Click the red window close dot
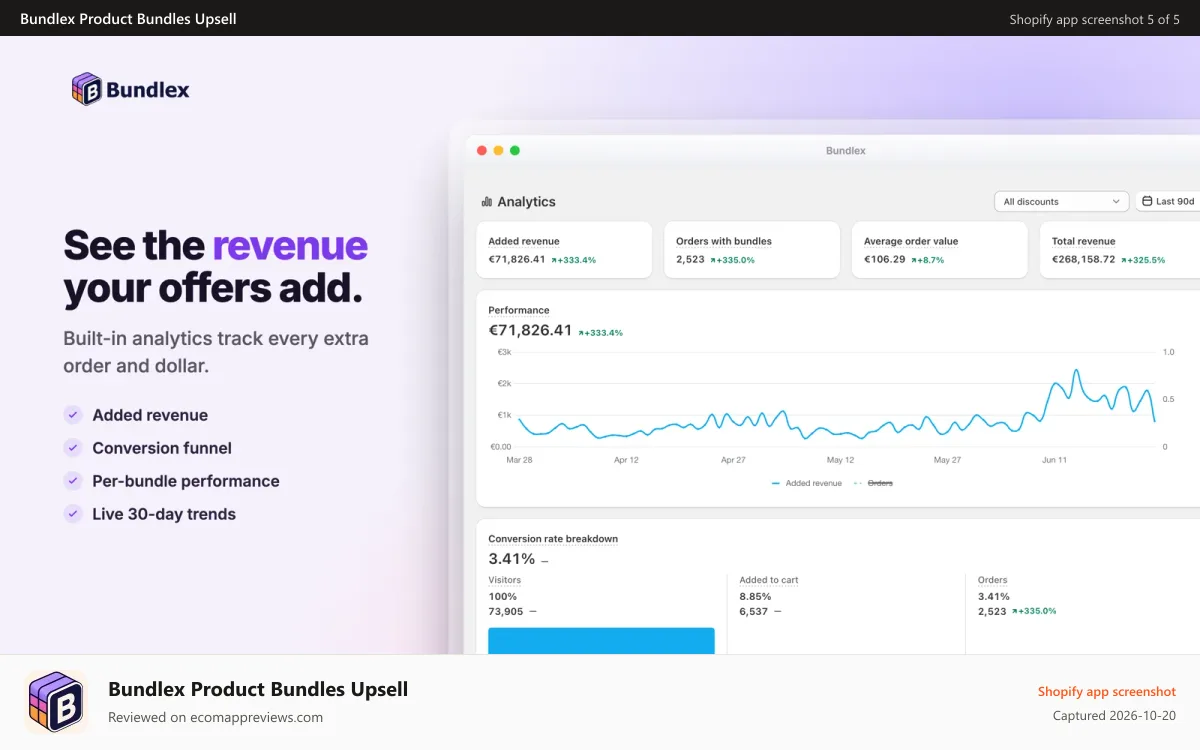Image resolution: width=1200 pixels, height=750 pixels. pos(482,150)
